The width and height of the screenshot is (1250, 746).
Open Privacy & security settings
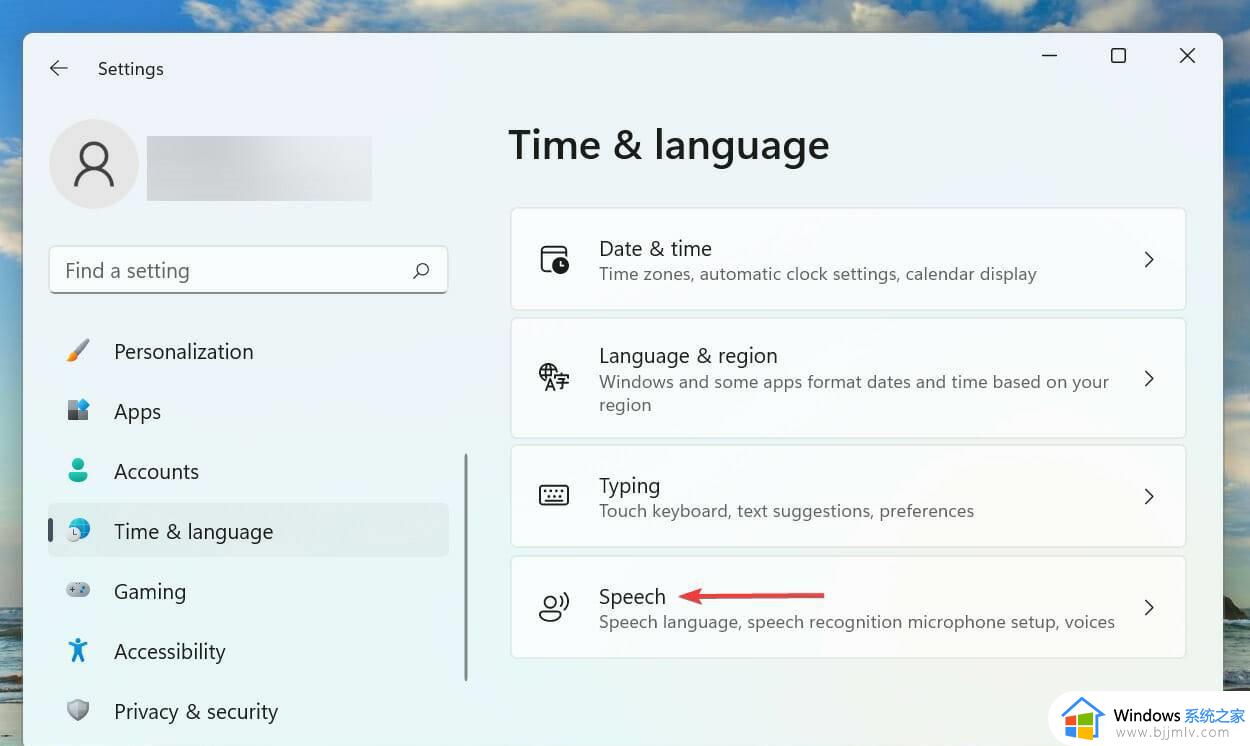248,711
